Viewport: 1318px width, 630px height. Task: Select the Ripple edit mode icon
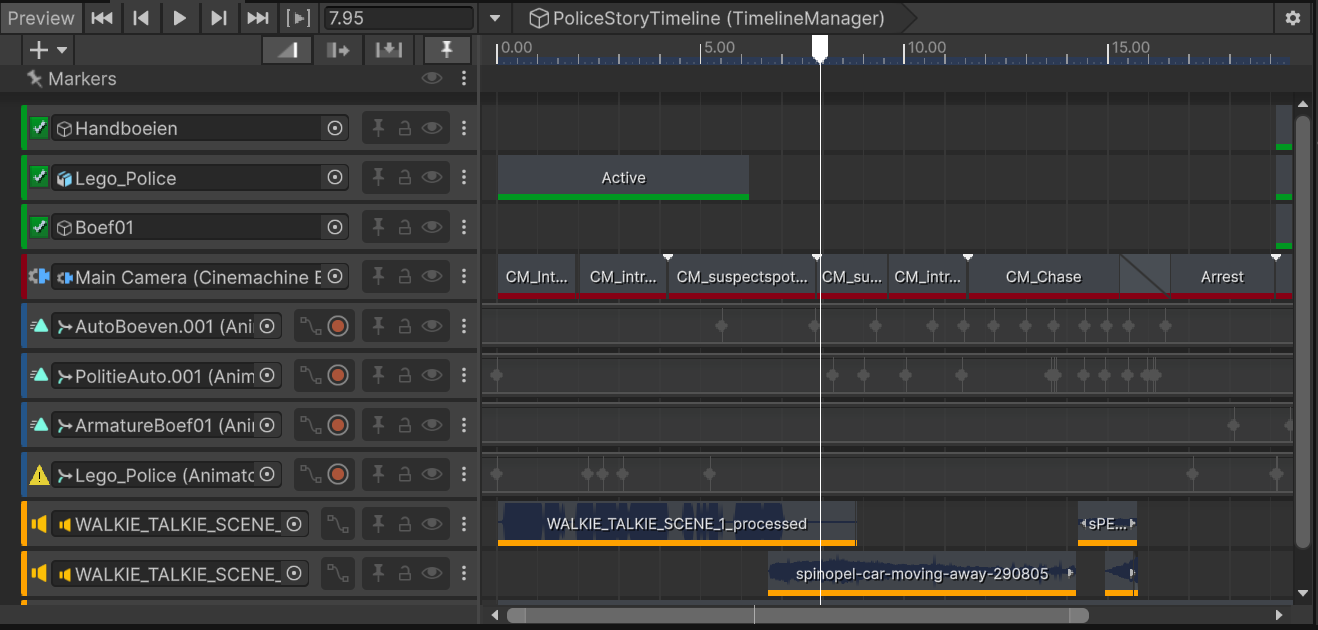338,50
